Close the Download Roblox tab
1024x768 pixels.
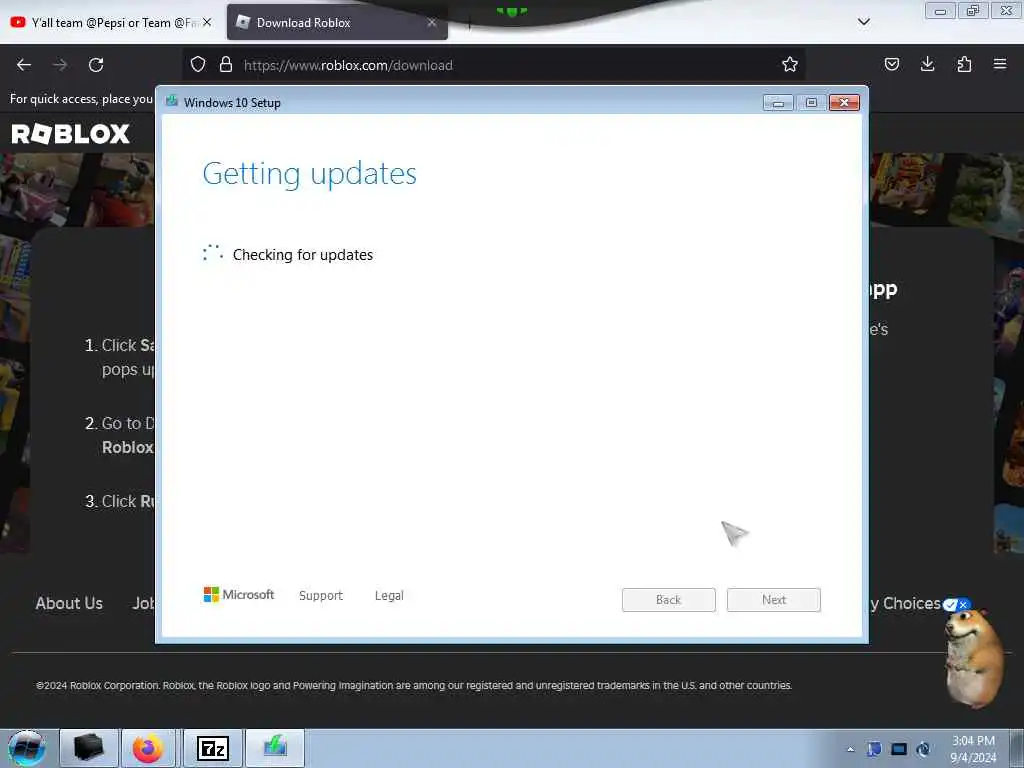point(432,22)
